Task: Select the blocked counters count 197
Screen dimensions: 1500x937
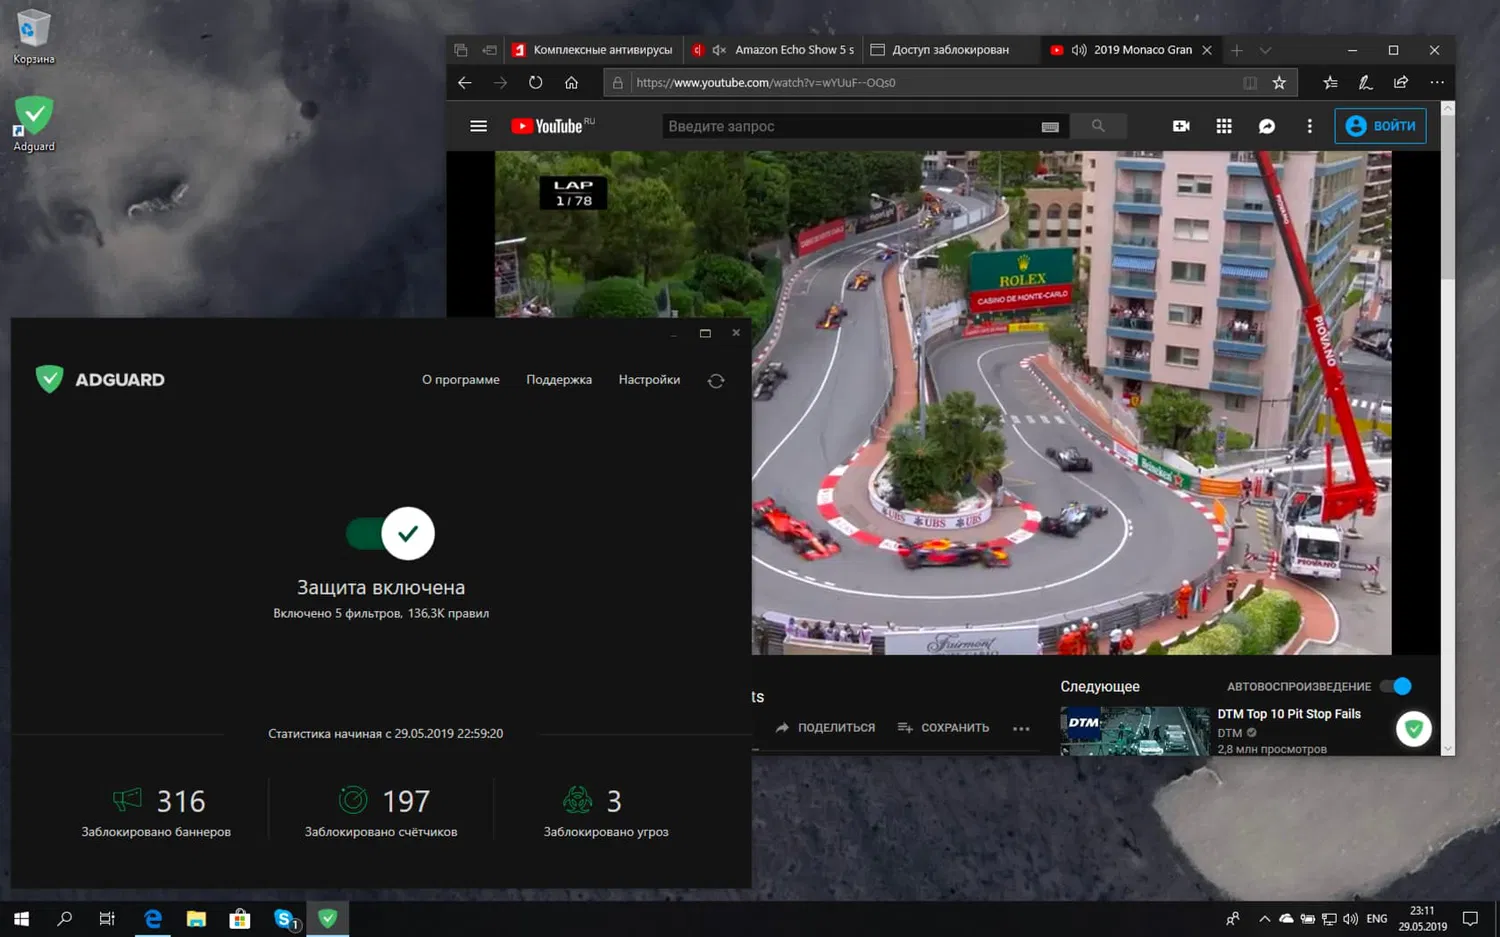Action: point(406,801)
